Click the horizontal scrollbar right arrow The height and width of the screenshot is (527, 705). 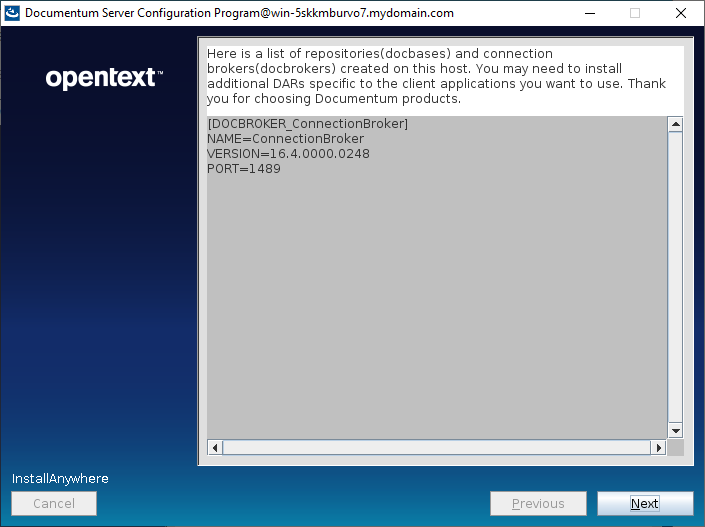(659, 447)
